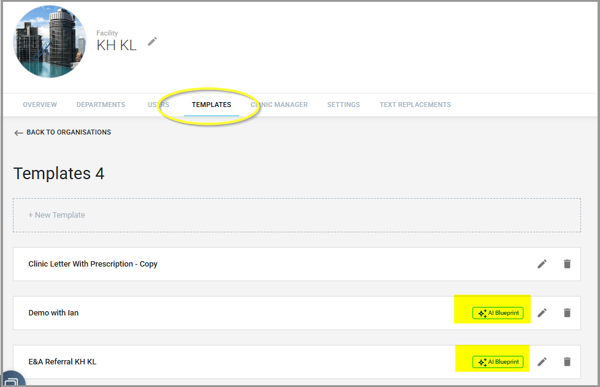Open the Overview tab
Screen dimensions: 600x387
click(x=40, y=105)
